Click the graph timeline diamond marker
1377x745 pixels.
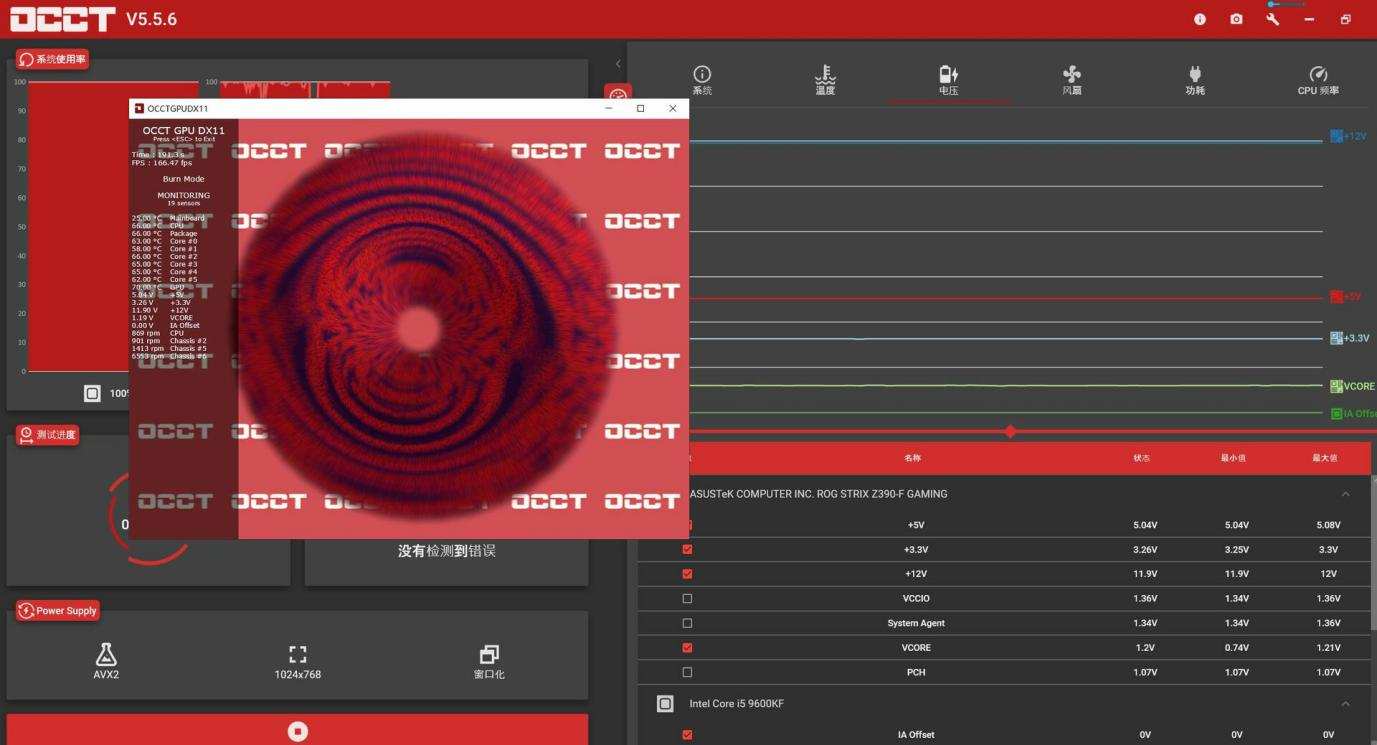[1010, 431]
